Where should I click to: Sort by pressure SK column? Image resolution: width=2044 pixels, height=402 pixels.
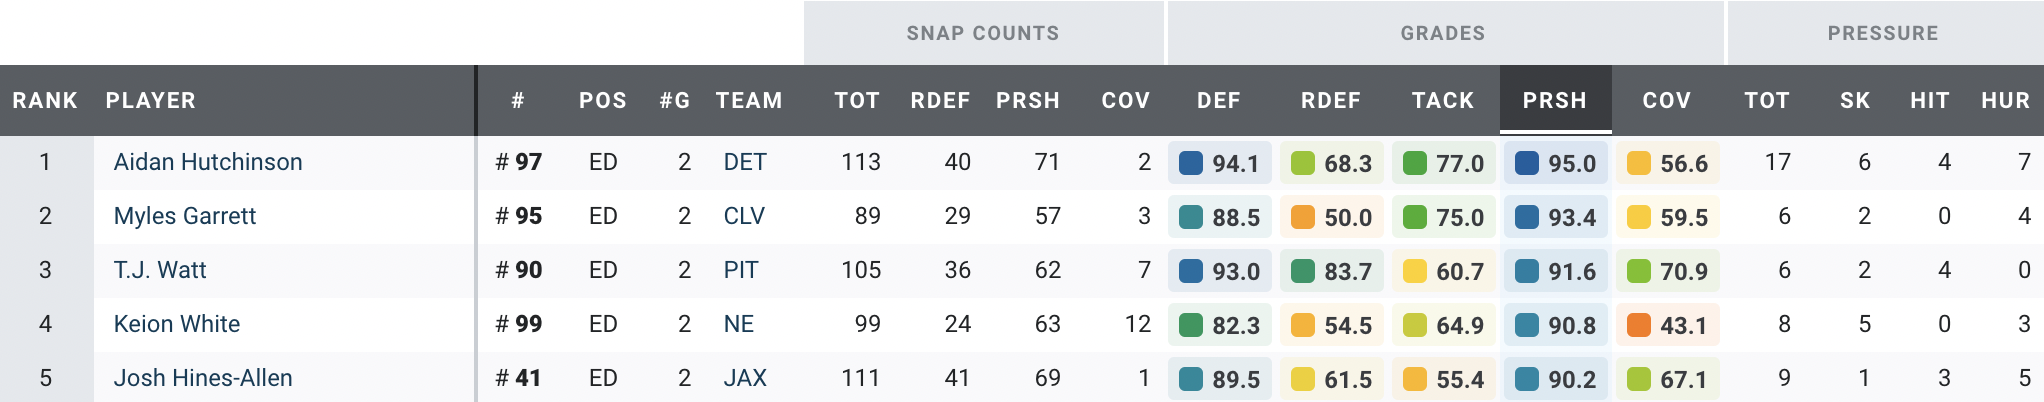coord(1855,100)
